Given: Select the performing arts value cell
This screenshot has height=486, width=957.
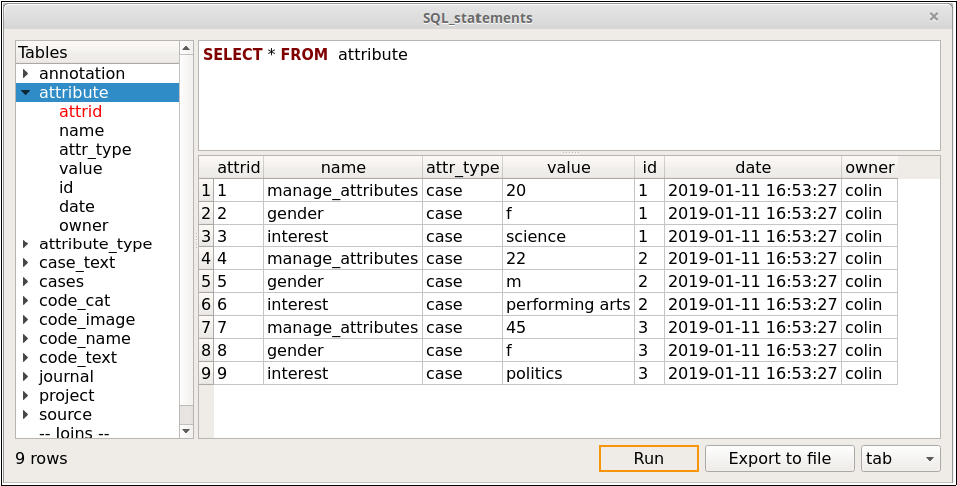Looking at the screenshot, I should tap(567, 305).
